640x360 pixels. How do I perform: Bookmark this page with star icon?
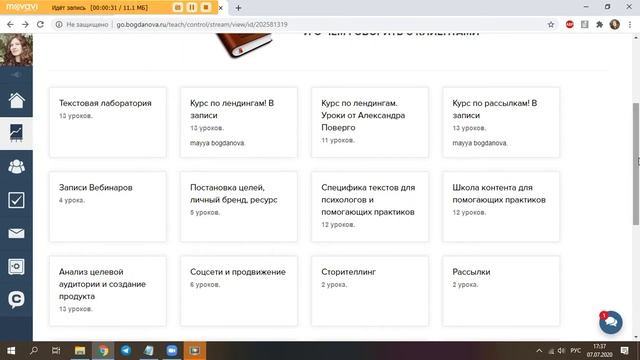coord(551,24)
